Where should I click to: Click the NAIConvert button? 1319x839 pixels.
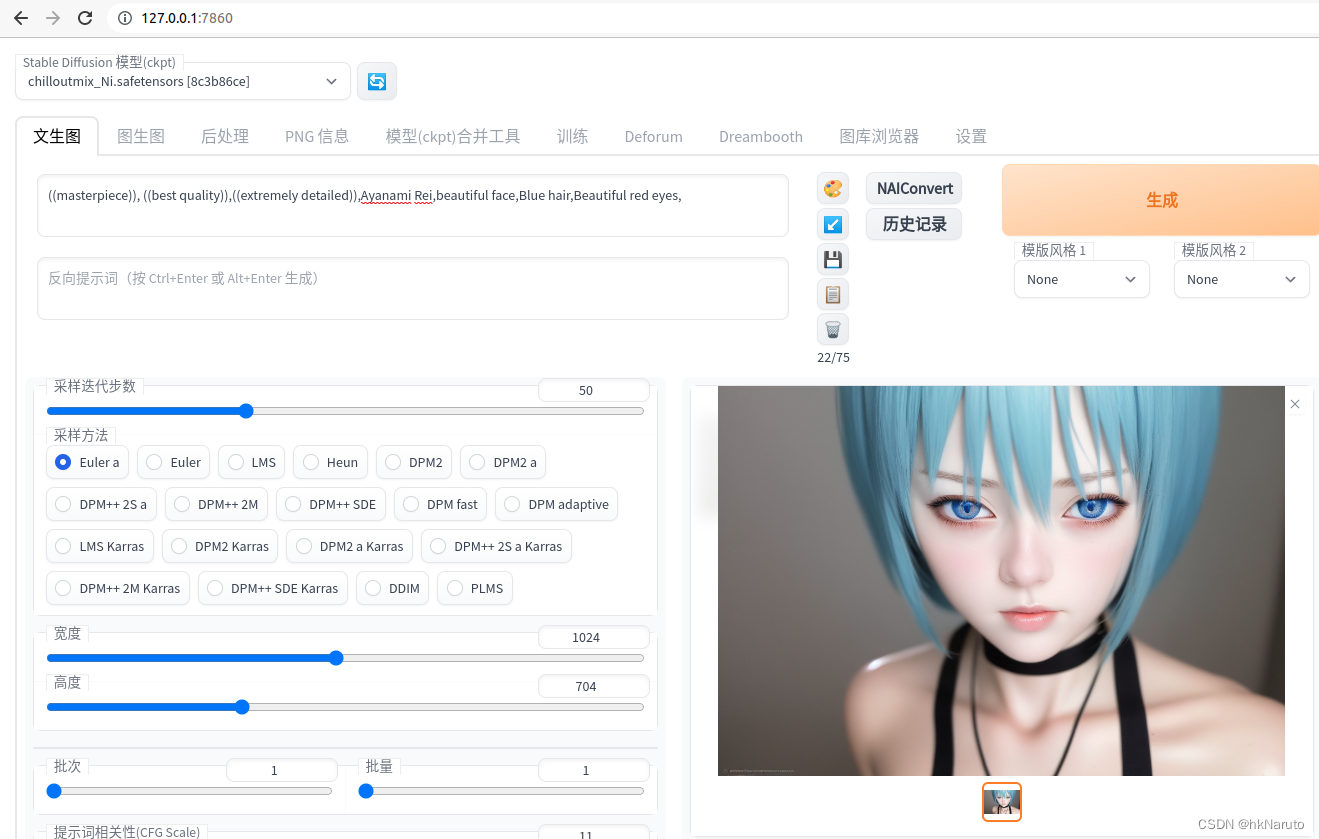click(914, 188)
